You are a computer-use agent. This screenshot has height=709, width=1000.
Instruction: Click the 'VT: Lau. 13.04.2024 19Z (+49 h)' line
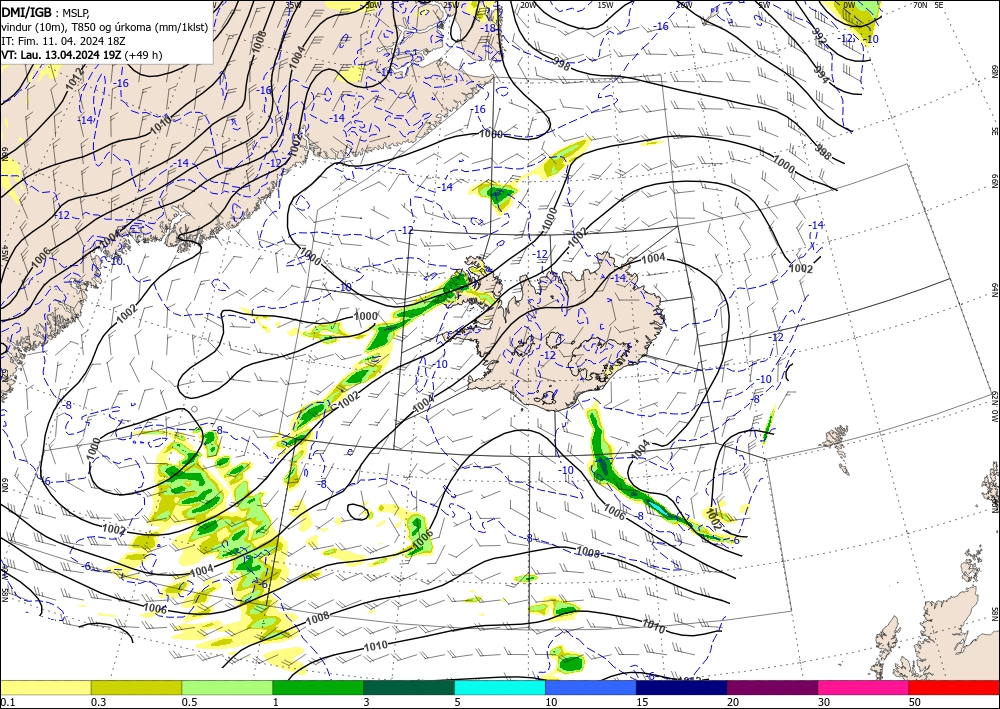(x=82, y=55)
